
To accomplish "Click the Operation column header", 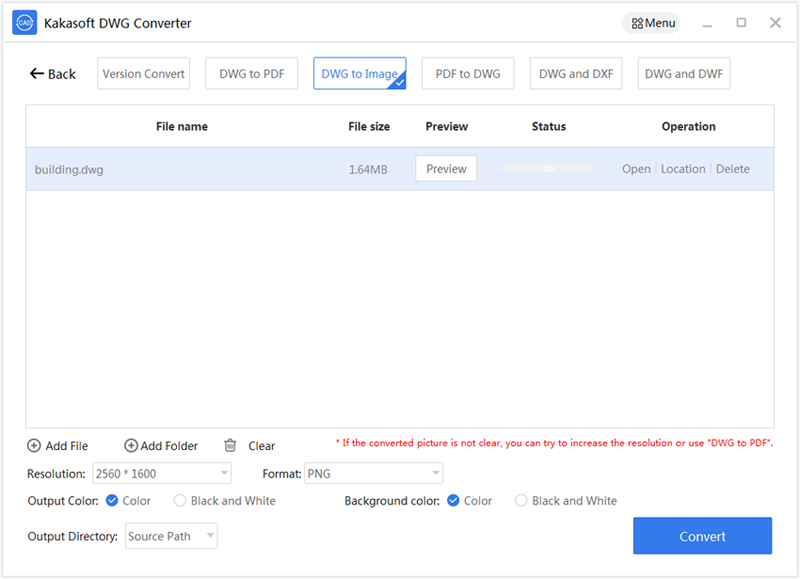I will click(689, 127).
